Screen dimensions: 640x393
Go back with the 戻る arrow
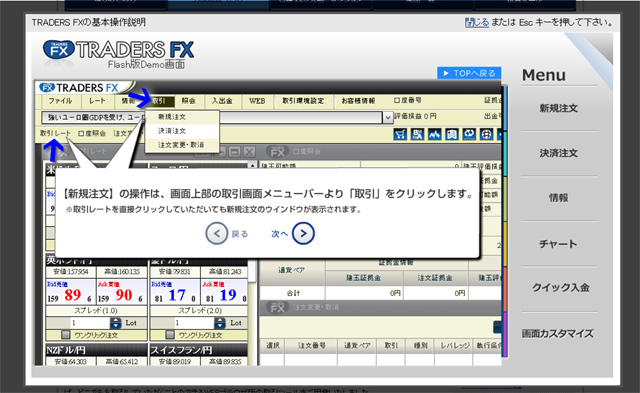[x=216, y=233]
